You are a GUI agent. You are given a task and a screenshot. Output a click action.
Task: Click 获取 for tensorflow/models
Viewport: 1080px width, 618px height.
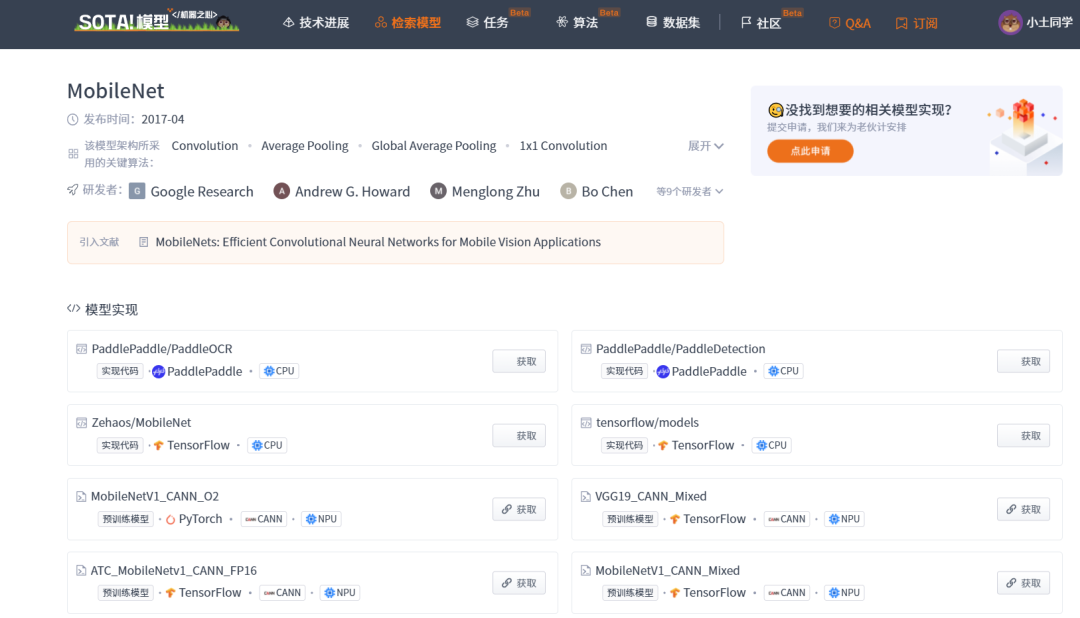[1024, 435]
